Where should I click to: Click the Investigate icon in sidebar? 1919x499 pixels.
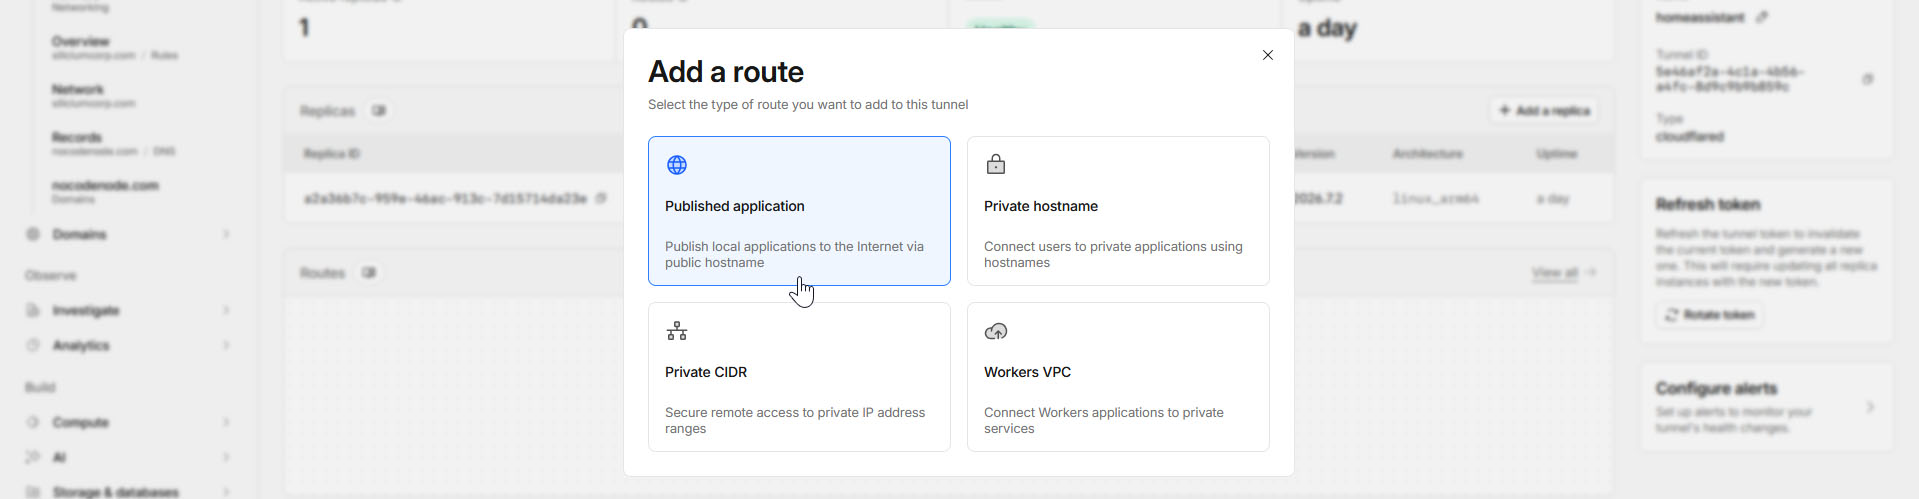point(33,310)
